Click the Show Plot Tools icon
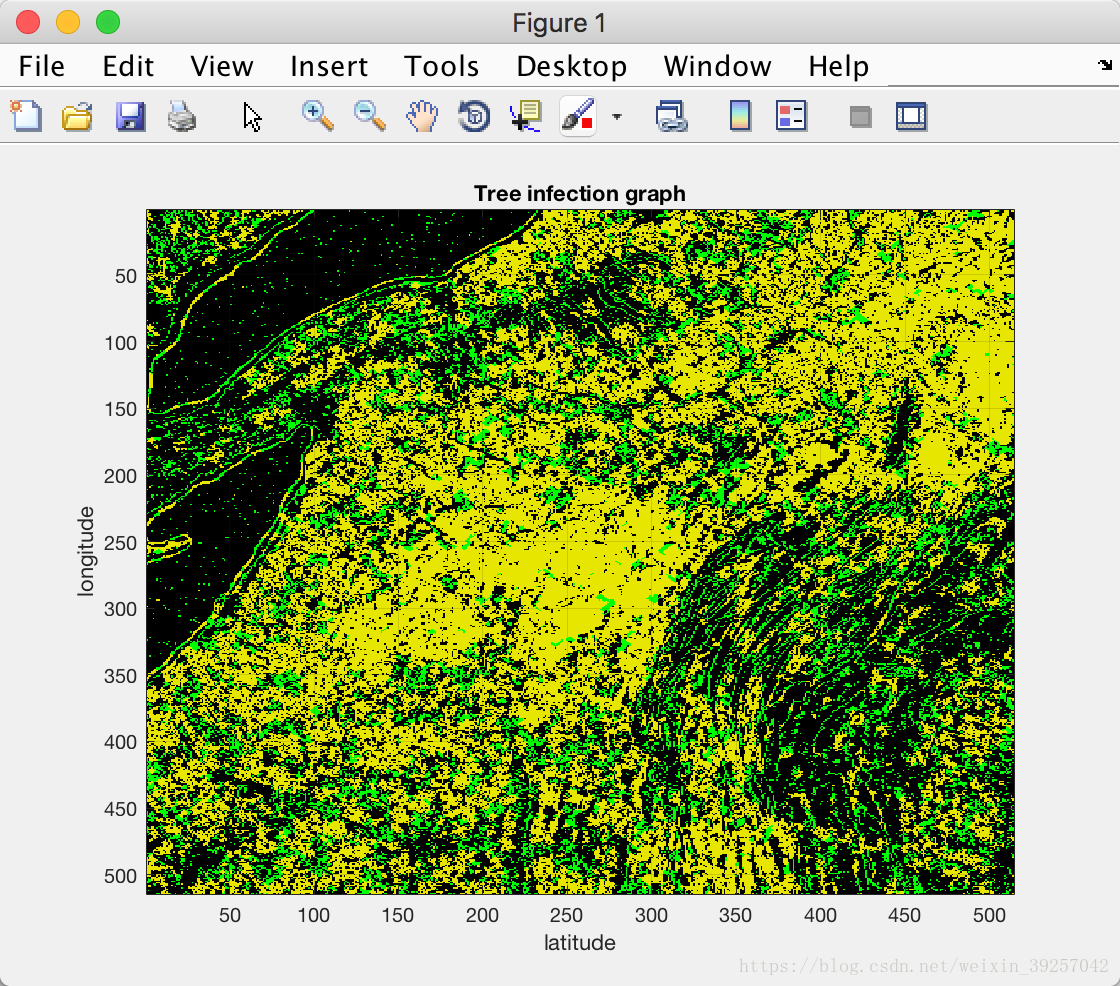Screen dimensions: 1120x986 click(x=911, y=116)
